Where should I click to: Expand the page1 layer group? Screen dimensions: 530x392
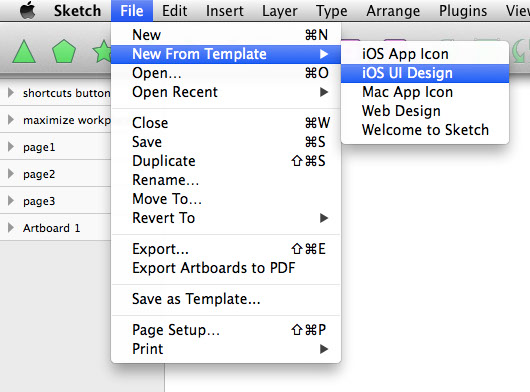tap(11, 146)
